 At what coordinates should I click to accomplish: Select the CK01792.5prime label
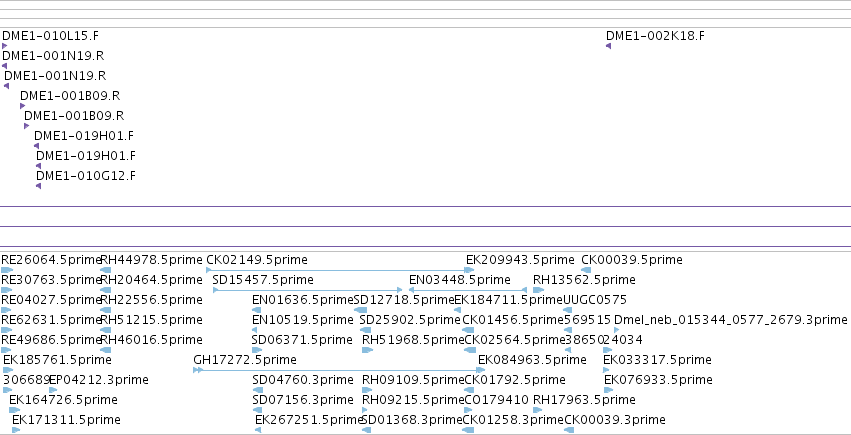(515, 380)
